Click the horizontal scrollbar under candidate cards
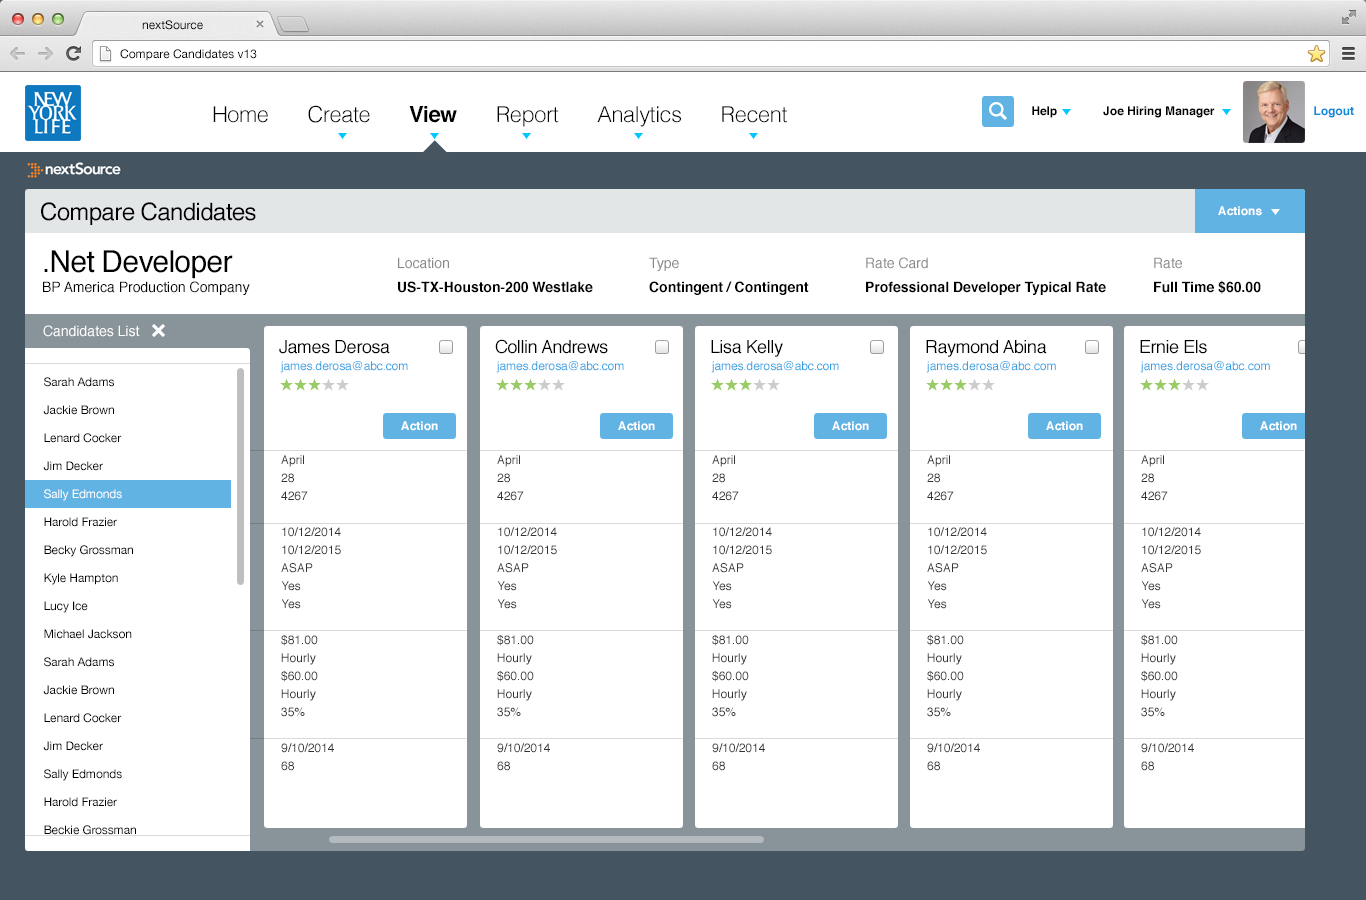 [546, 840]
